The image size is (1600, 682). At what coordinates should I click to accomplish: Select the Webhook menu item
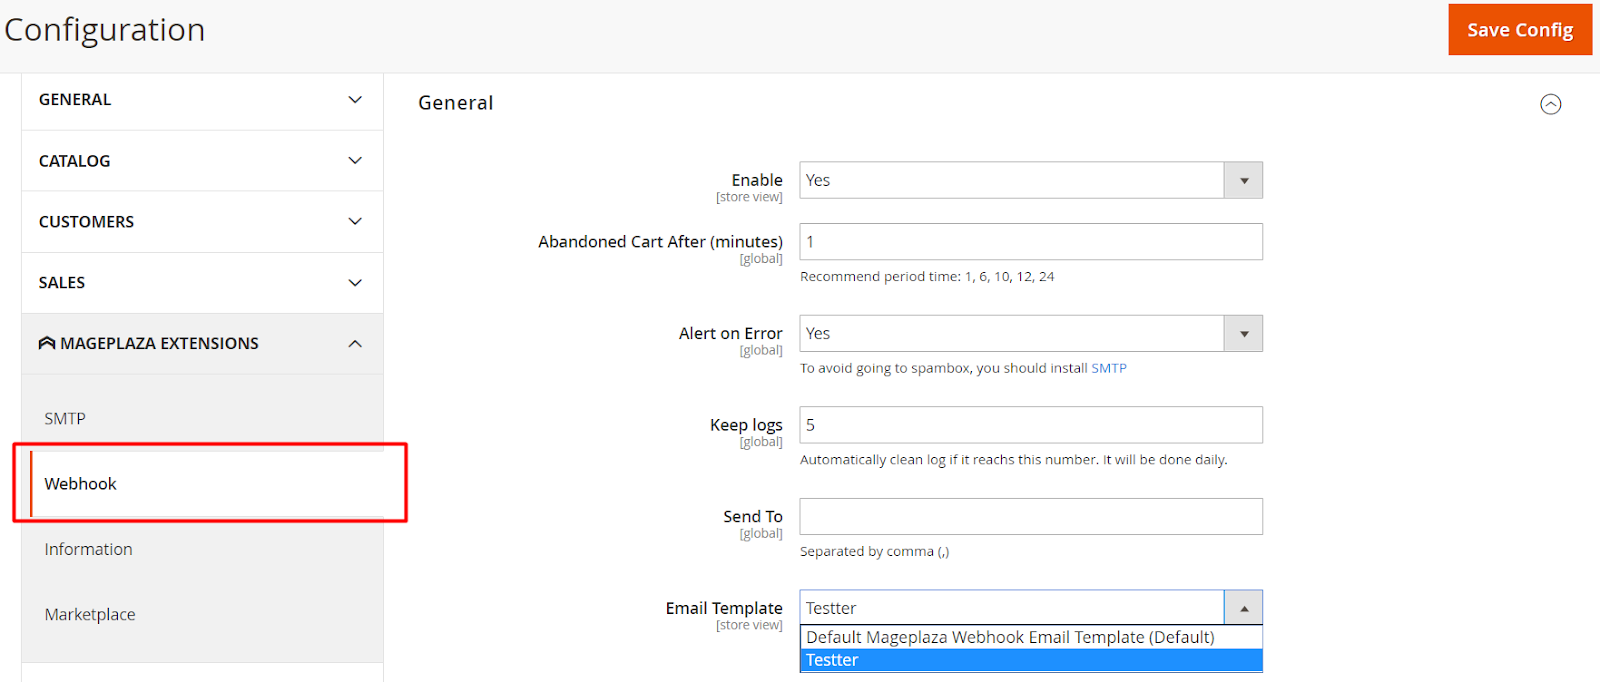[81, 484]
